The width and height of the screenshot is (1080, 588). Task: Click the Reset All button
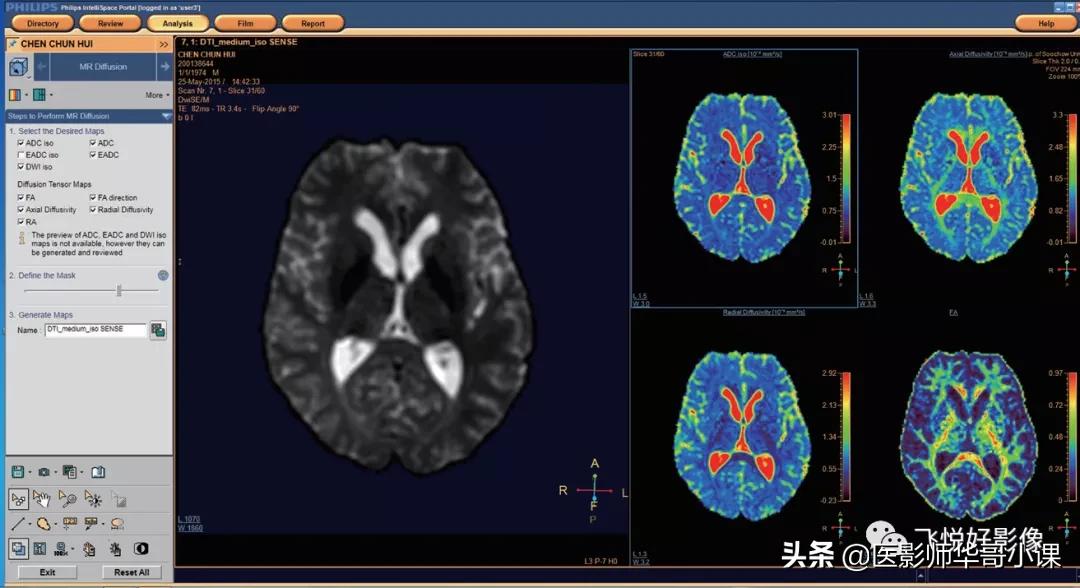click(131, 572)
